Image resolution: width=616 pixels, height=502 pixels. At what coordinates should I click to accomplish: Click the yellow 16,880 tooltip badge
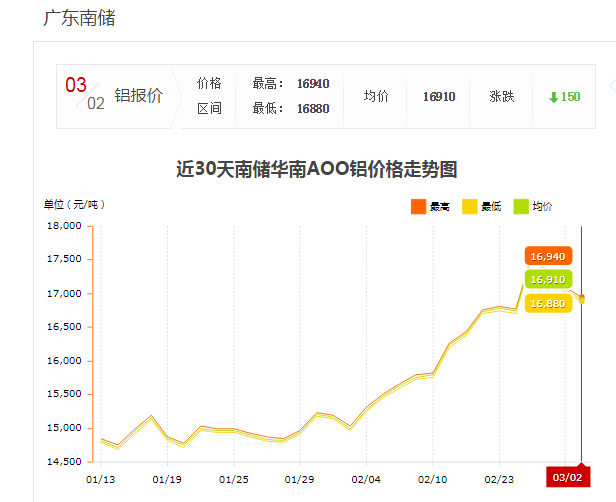tap(548, 303)
